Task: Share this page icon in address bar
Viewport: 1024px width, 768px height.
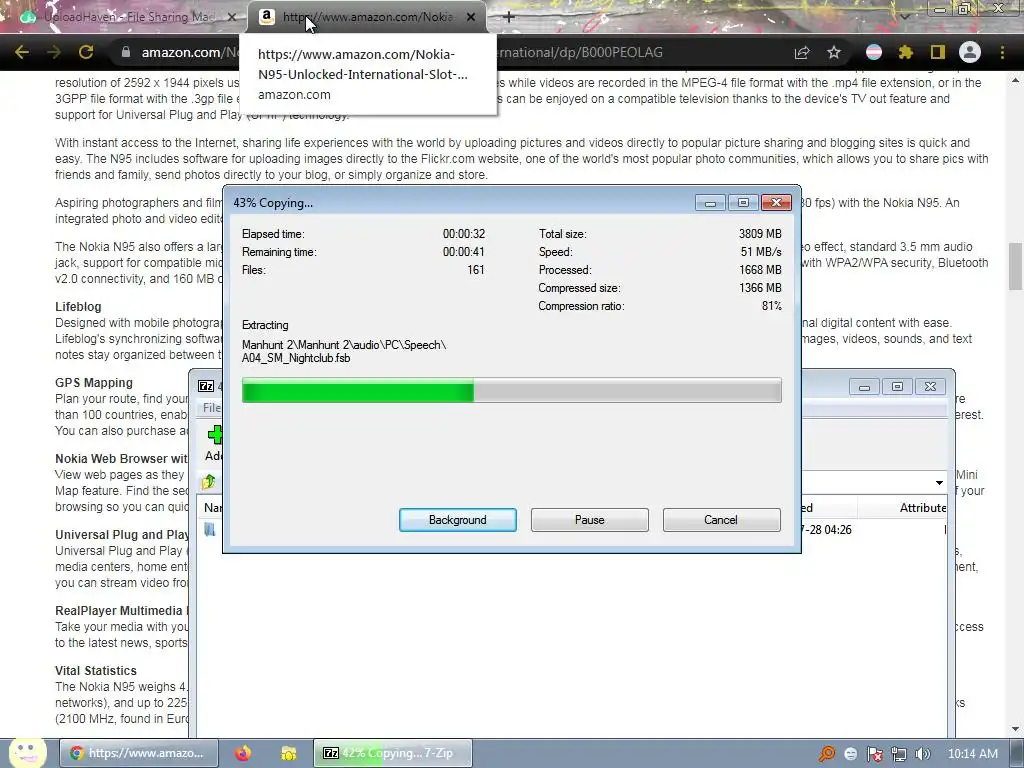Action: [802, 52]
